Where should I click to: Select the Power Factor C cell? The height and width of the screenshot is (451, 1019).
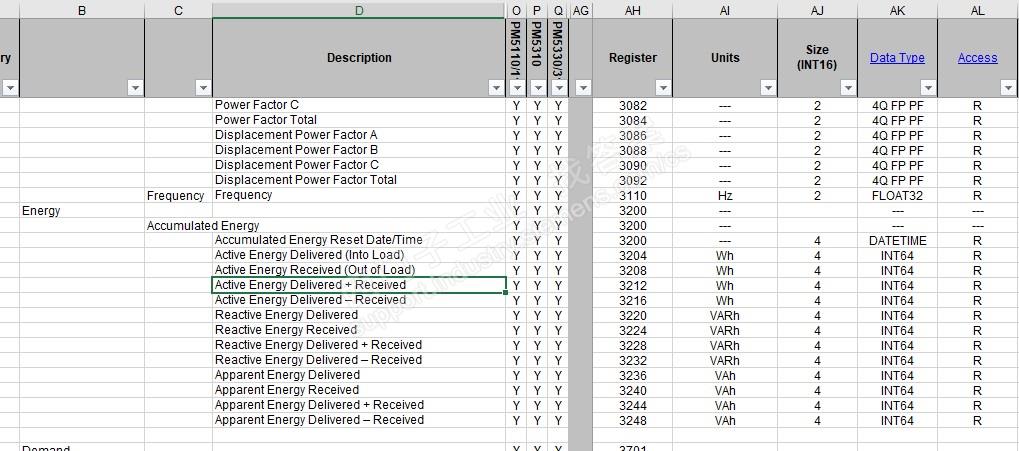click(359, 105)
